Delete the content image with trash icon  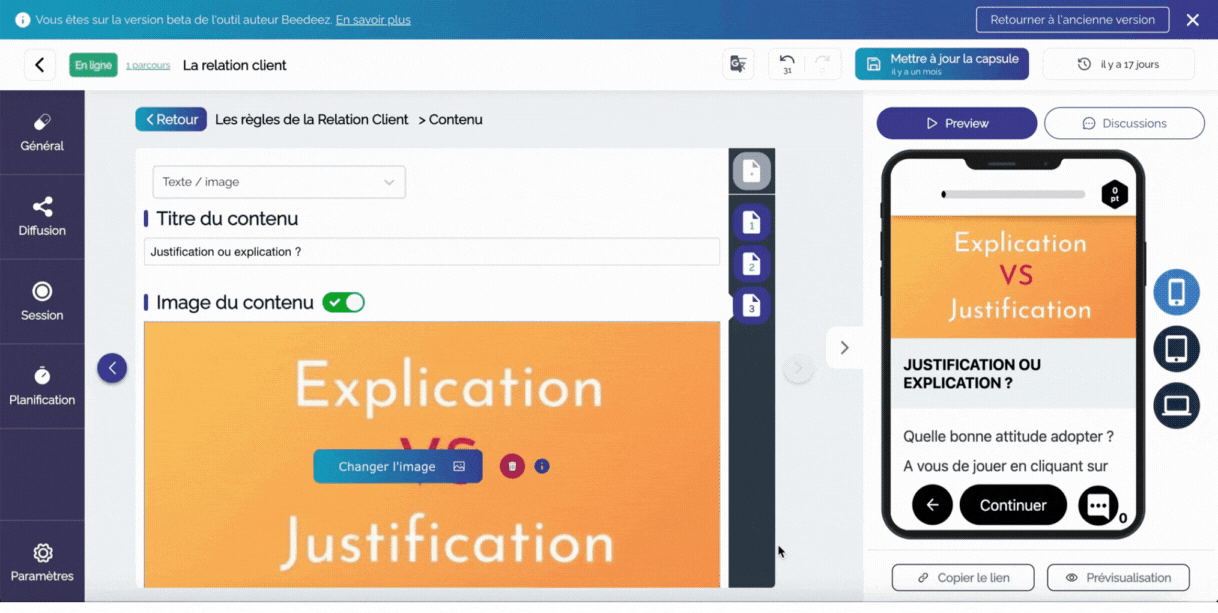(512, 466)
